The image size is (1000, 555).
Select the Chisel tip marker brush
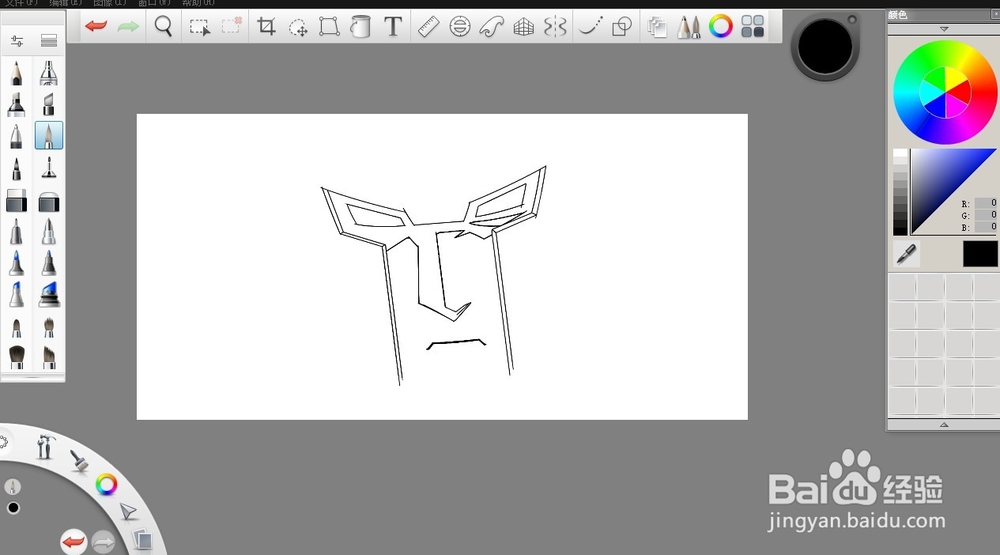(48, 104)
